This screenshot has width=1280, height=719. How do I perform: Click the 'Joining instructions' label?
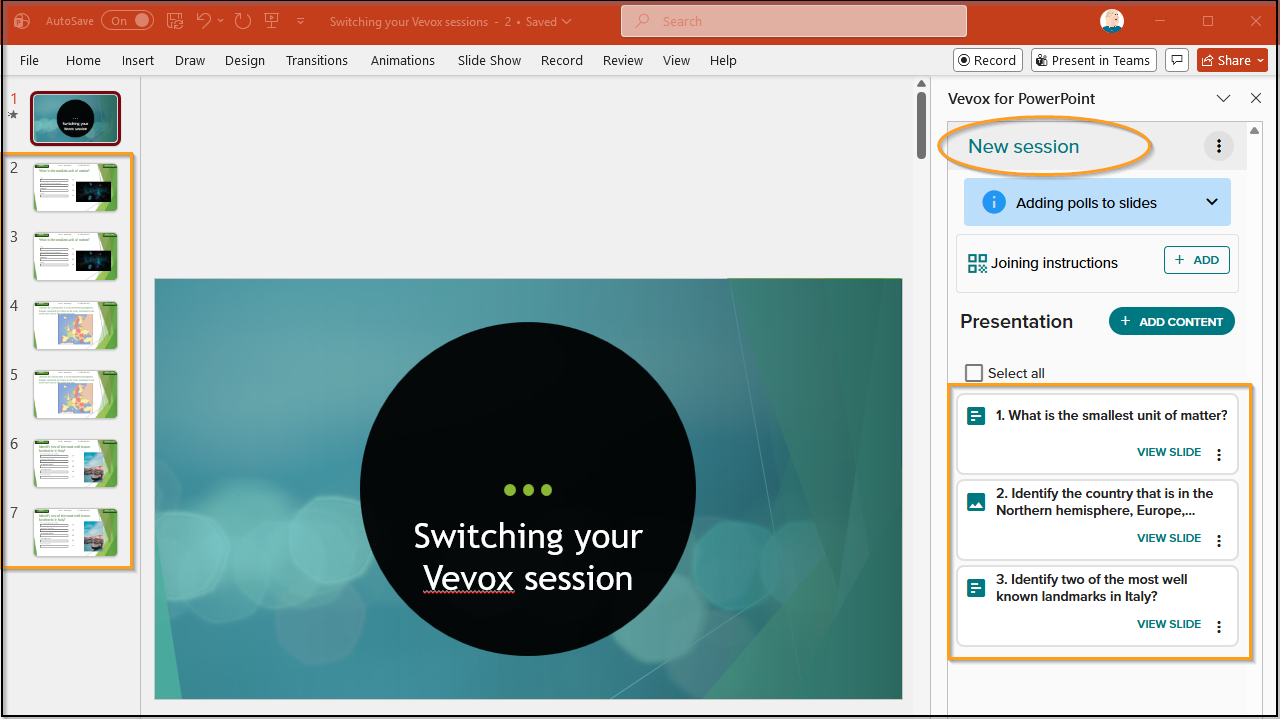click(x=1054, y=263)
